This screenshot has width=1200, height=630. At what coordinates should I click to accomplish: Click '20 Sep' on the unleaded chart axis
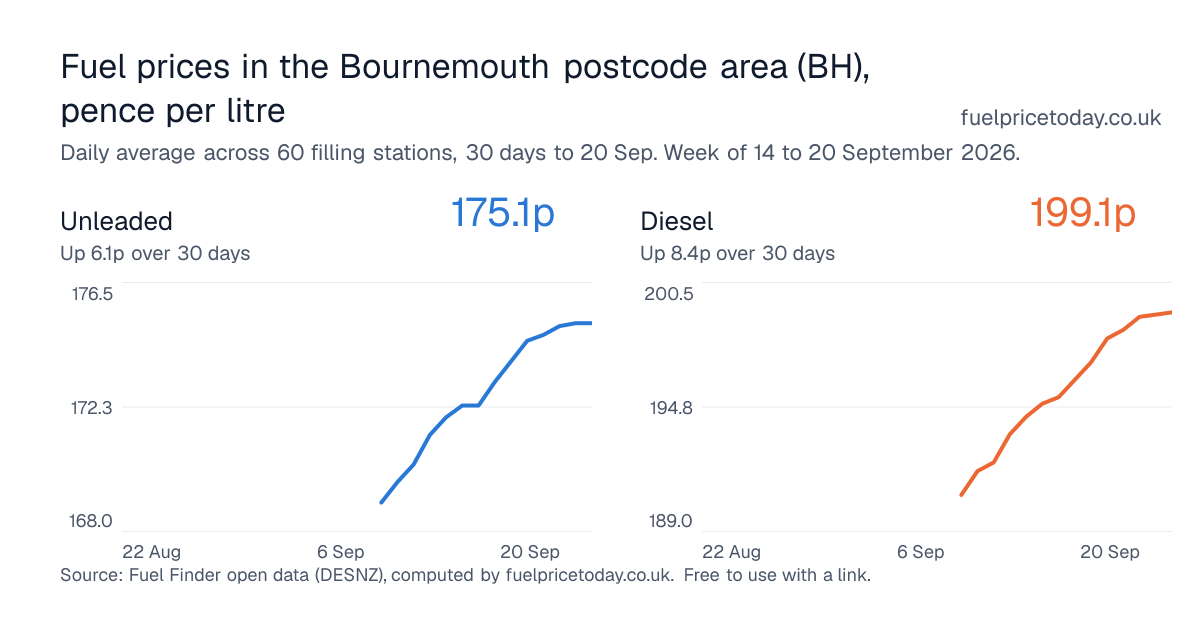[x=530, y=552]
